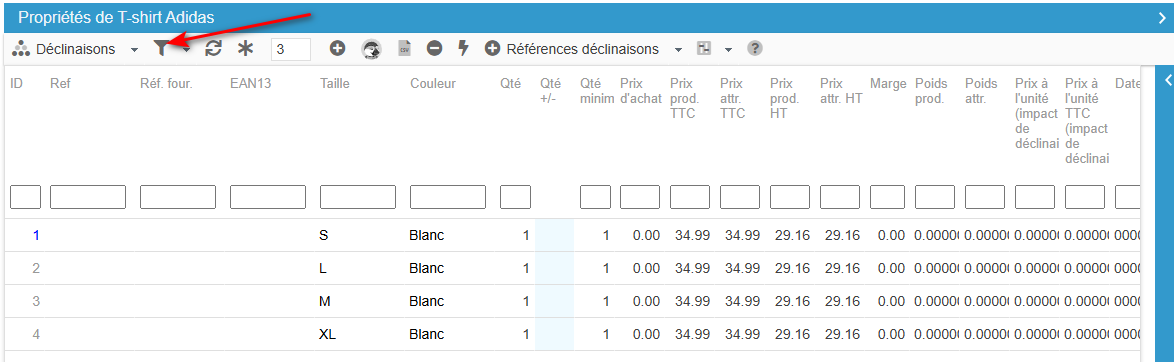Open the Références déclinaisons dropdown
The height and width of the screenshot is (362, 1174).
[x=678, y=50]
